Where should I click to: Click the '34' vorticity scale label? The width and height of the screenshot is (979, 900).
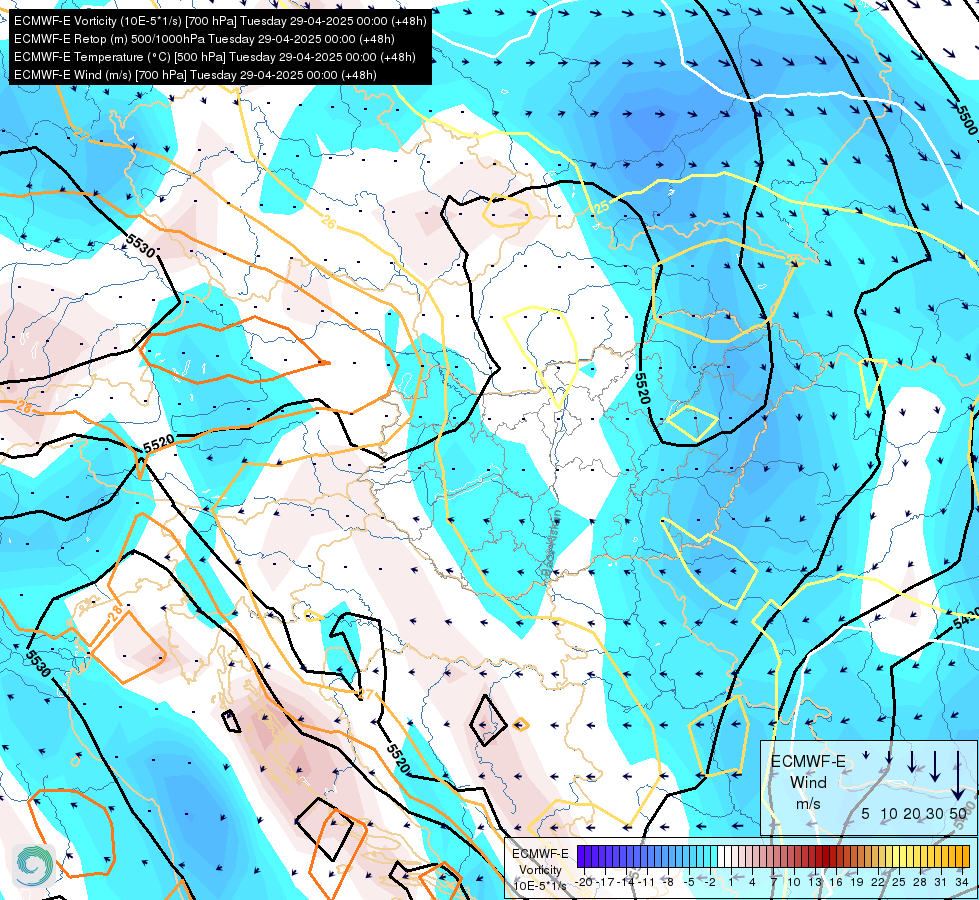[962, 883]
